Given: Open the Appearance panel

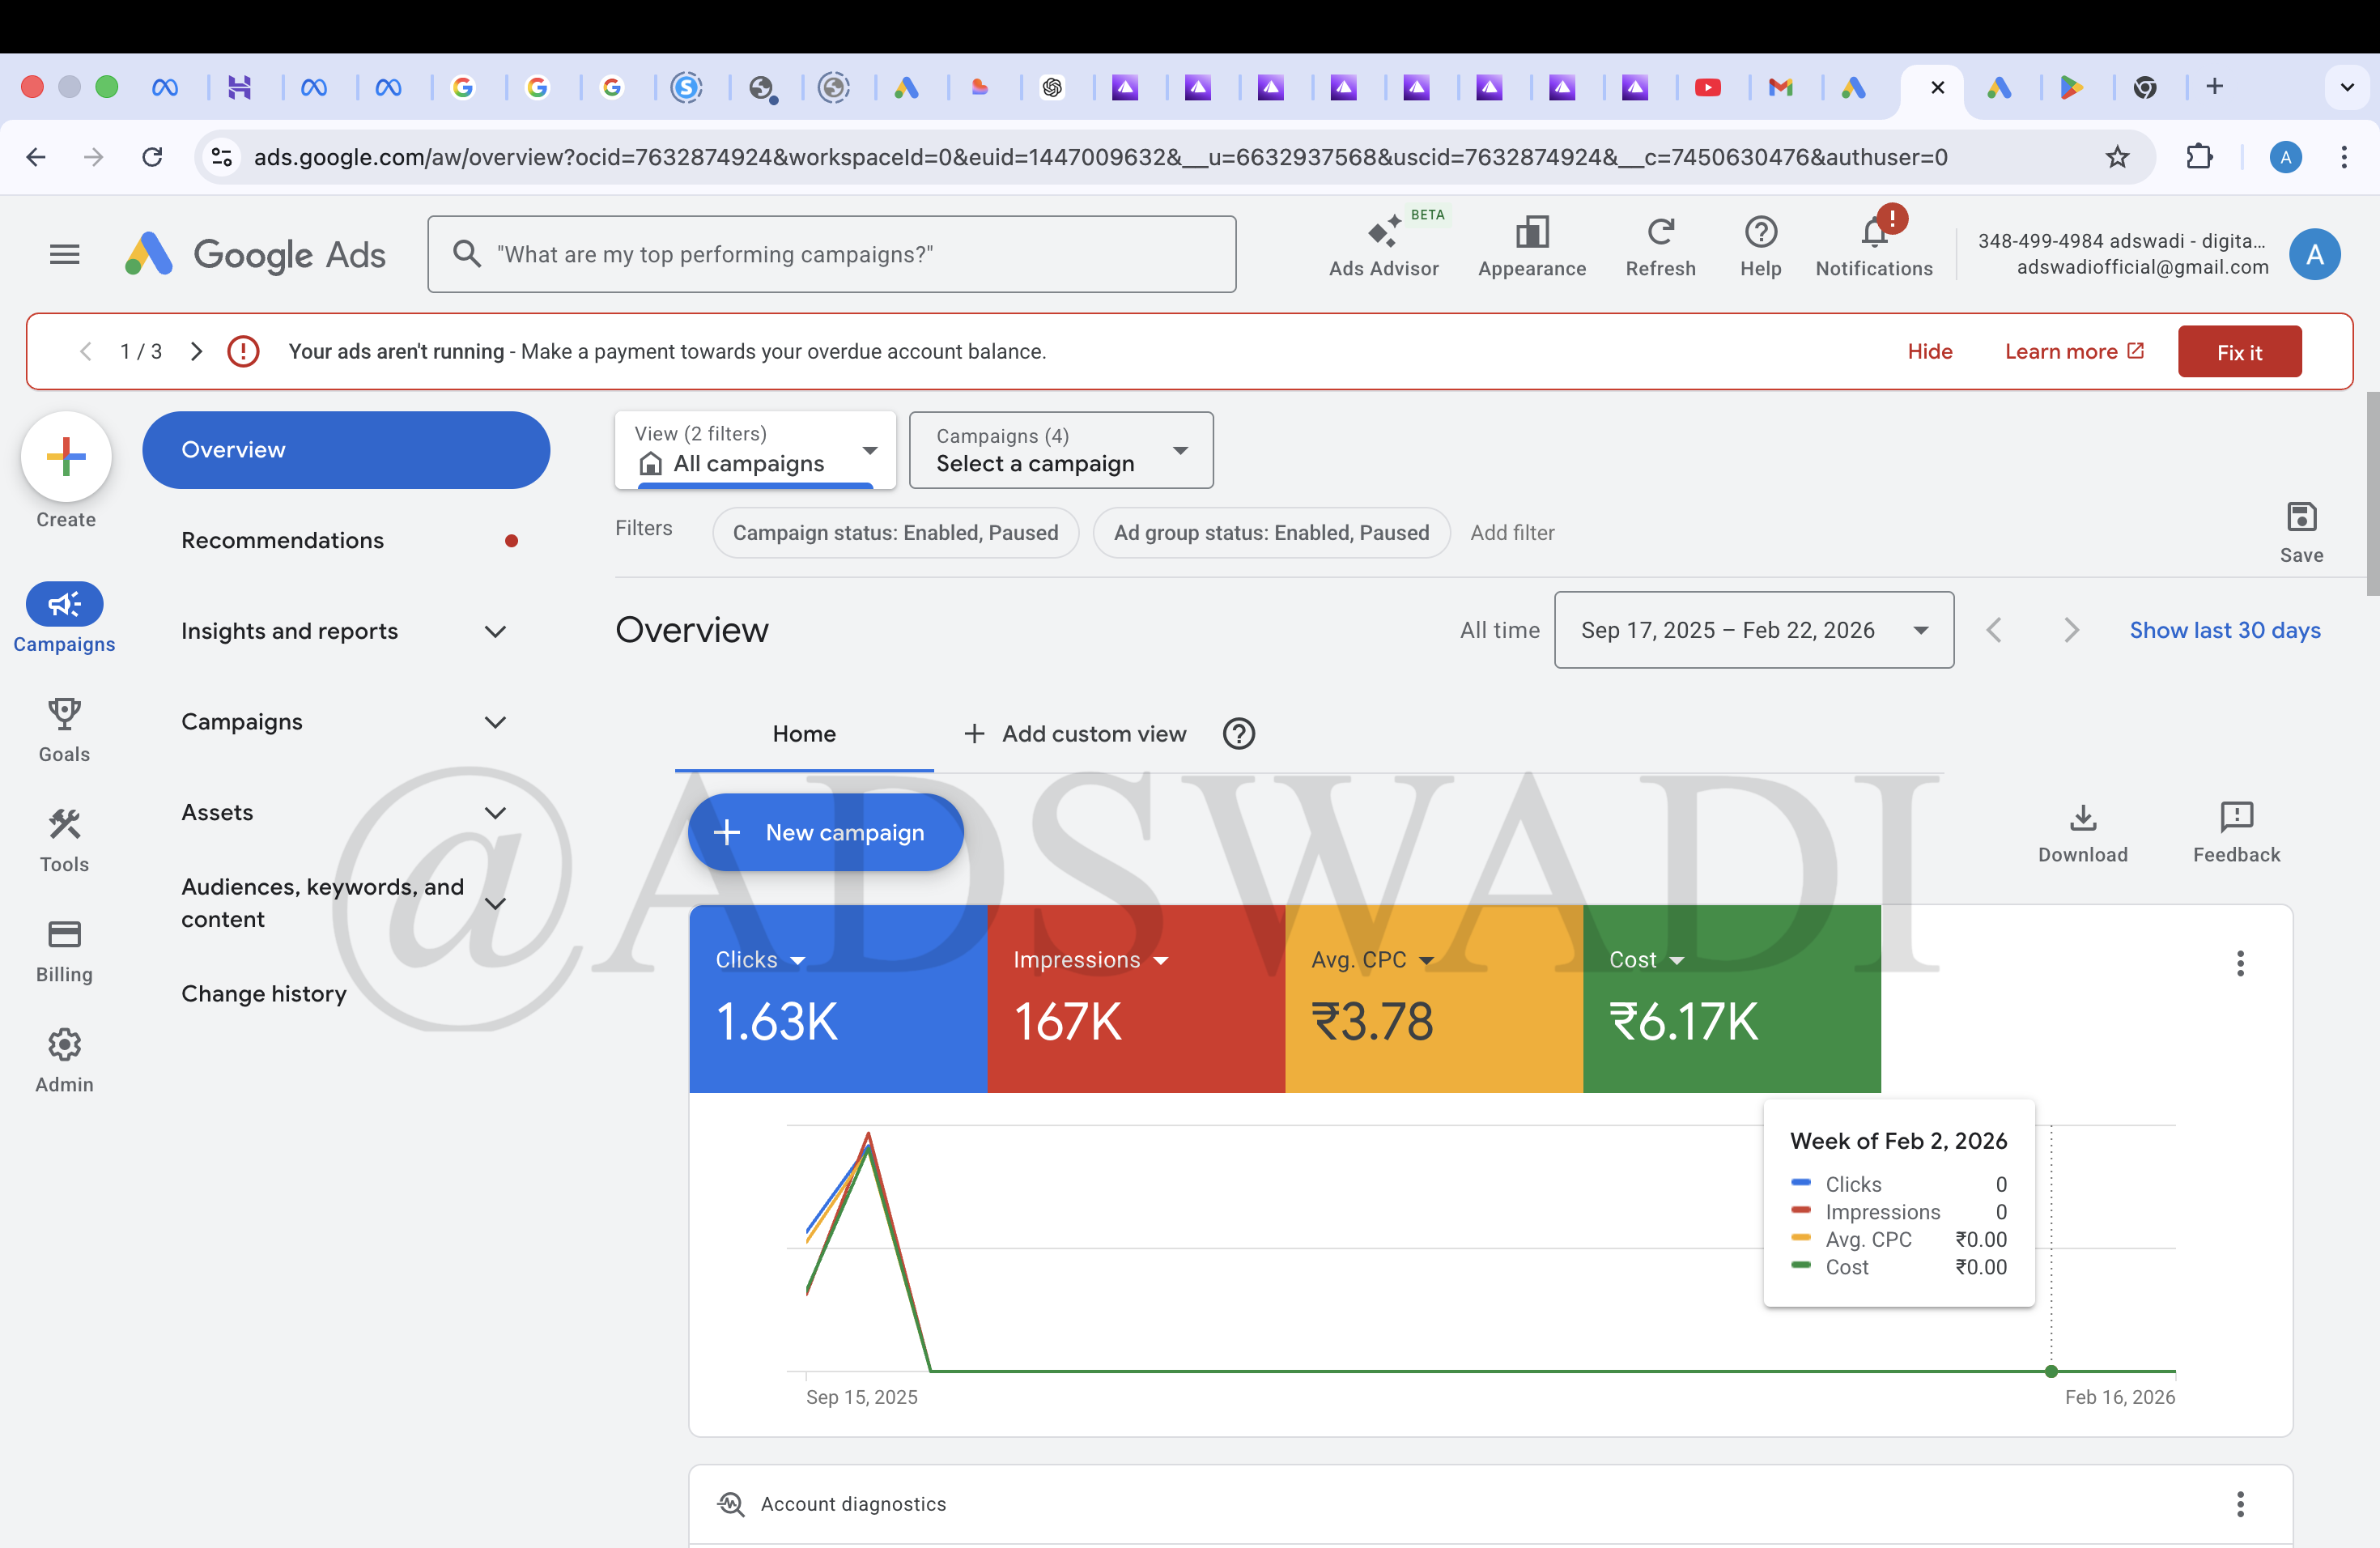Looking at the screenshot, I should (x=1531, y=245).
